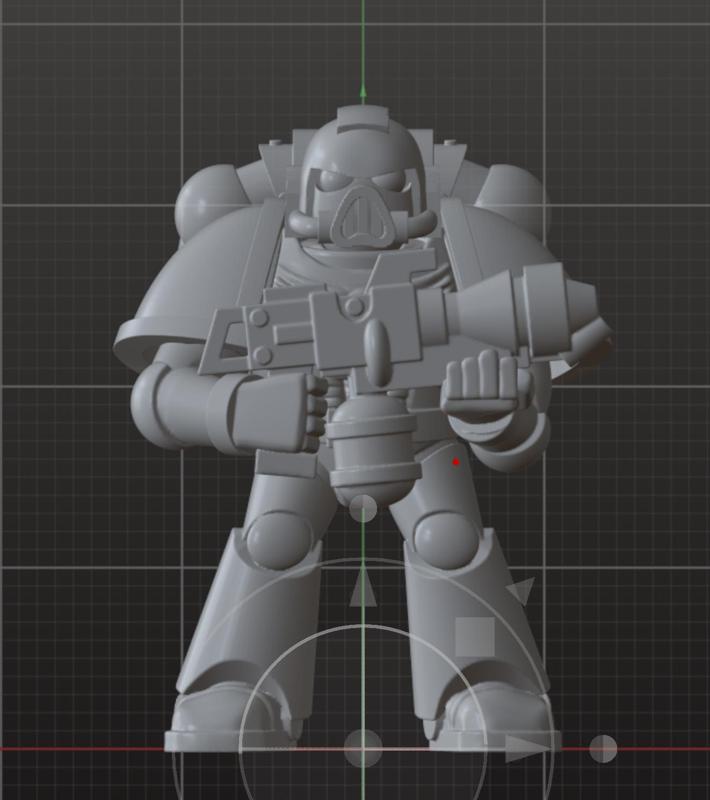Click the gizmo's right-pointing move arrow
Screen dimensions: 710x800
527,748
